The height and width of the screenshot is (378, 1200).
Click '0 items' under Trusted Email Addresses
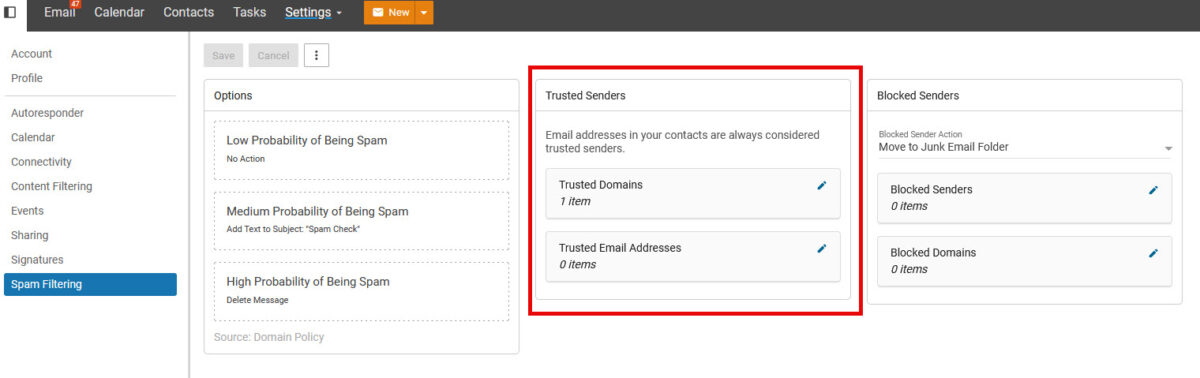(577, 265)
